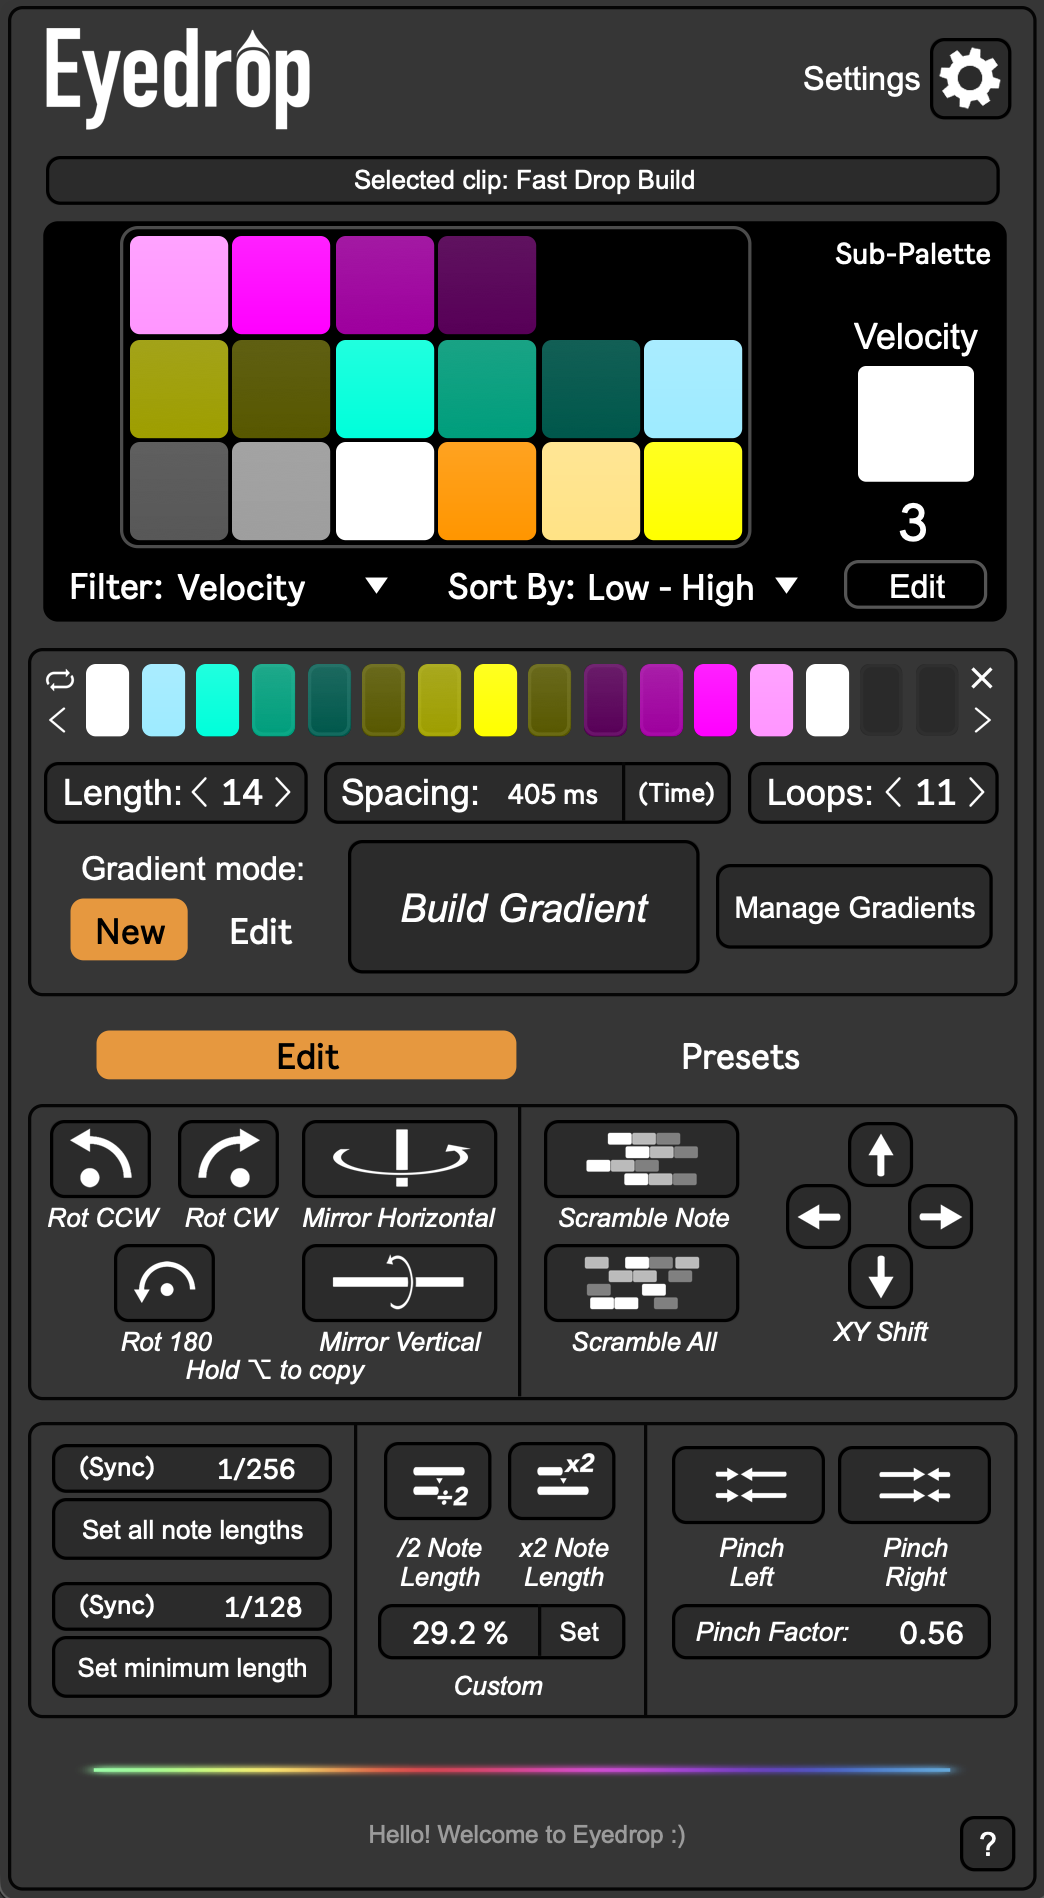Shift notes left with XY Shift arrow
The width and height of the screenshot is (1044, 1898).
819,1217
